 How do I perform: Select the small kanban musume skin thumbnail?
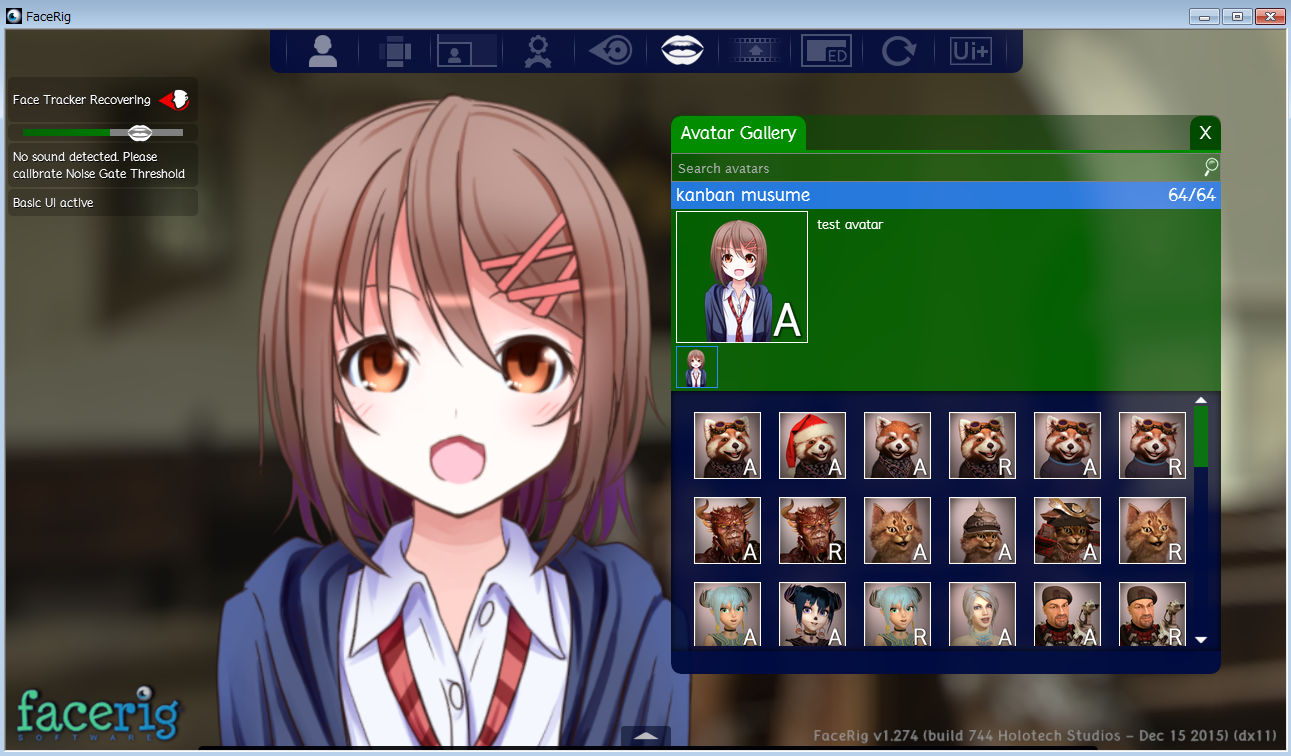tap(697, 367)
